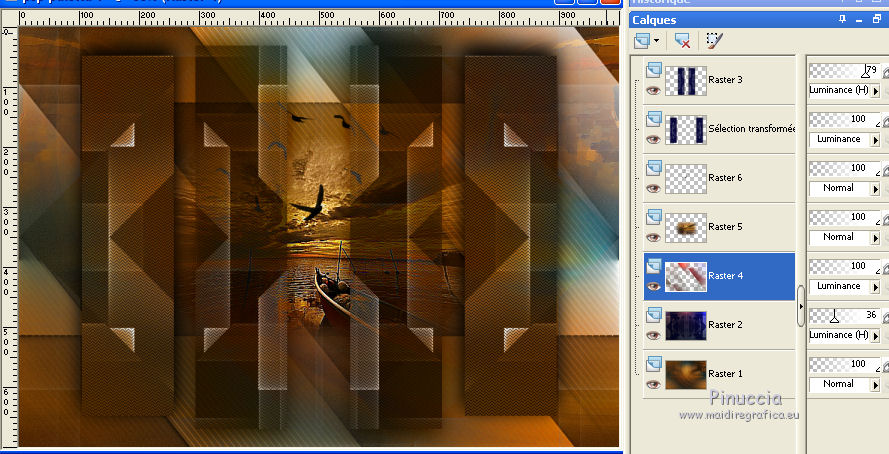The height and width of the screenshot is (454, 889).
Task: Select the Raster 2 layer thumbnail
Action: point(686,325)
